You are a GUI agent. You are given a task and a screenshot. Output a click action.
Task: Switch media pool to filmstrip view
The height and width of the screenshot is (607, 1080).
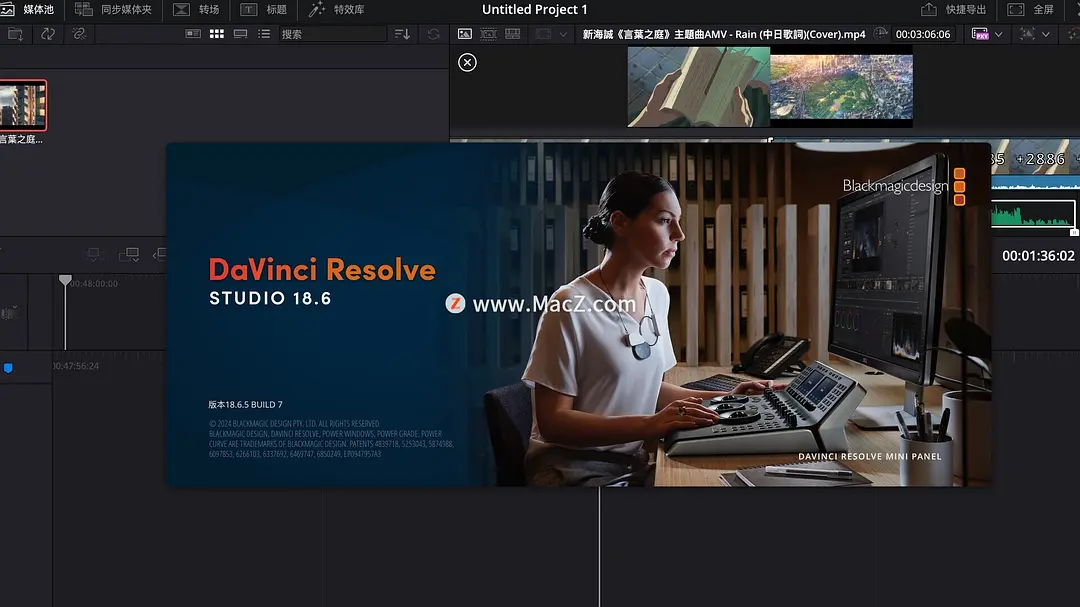pyautogui.click(x=240, y=34)
